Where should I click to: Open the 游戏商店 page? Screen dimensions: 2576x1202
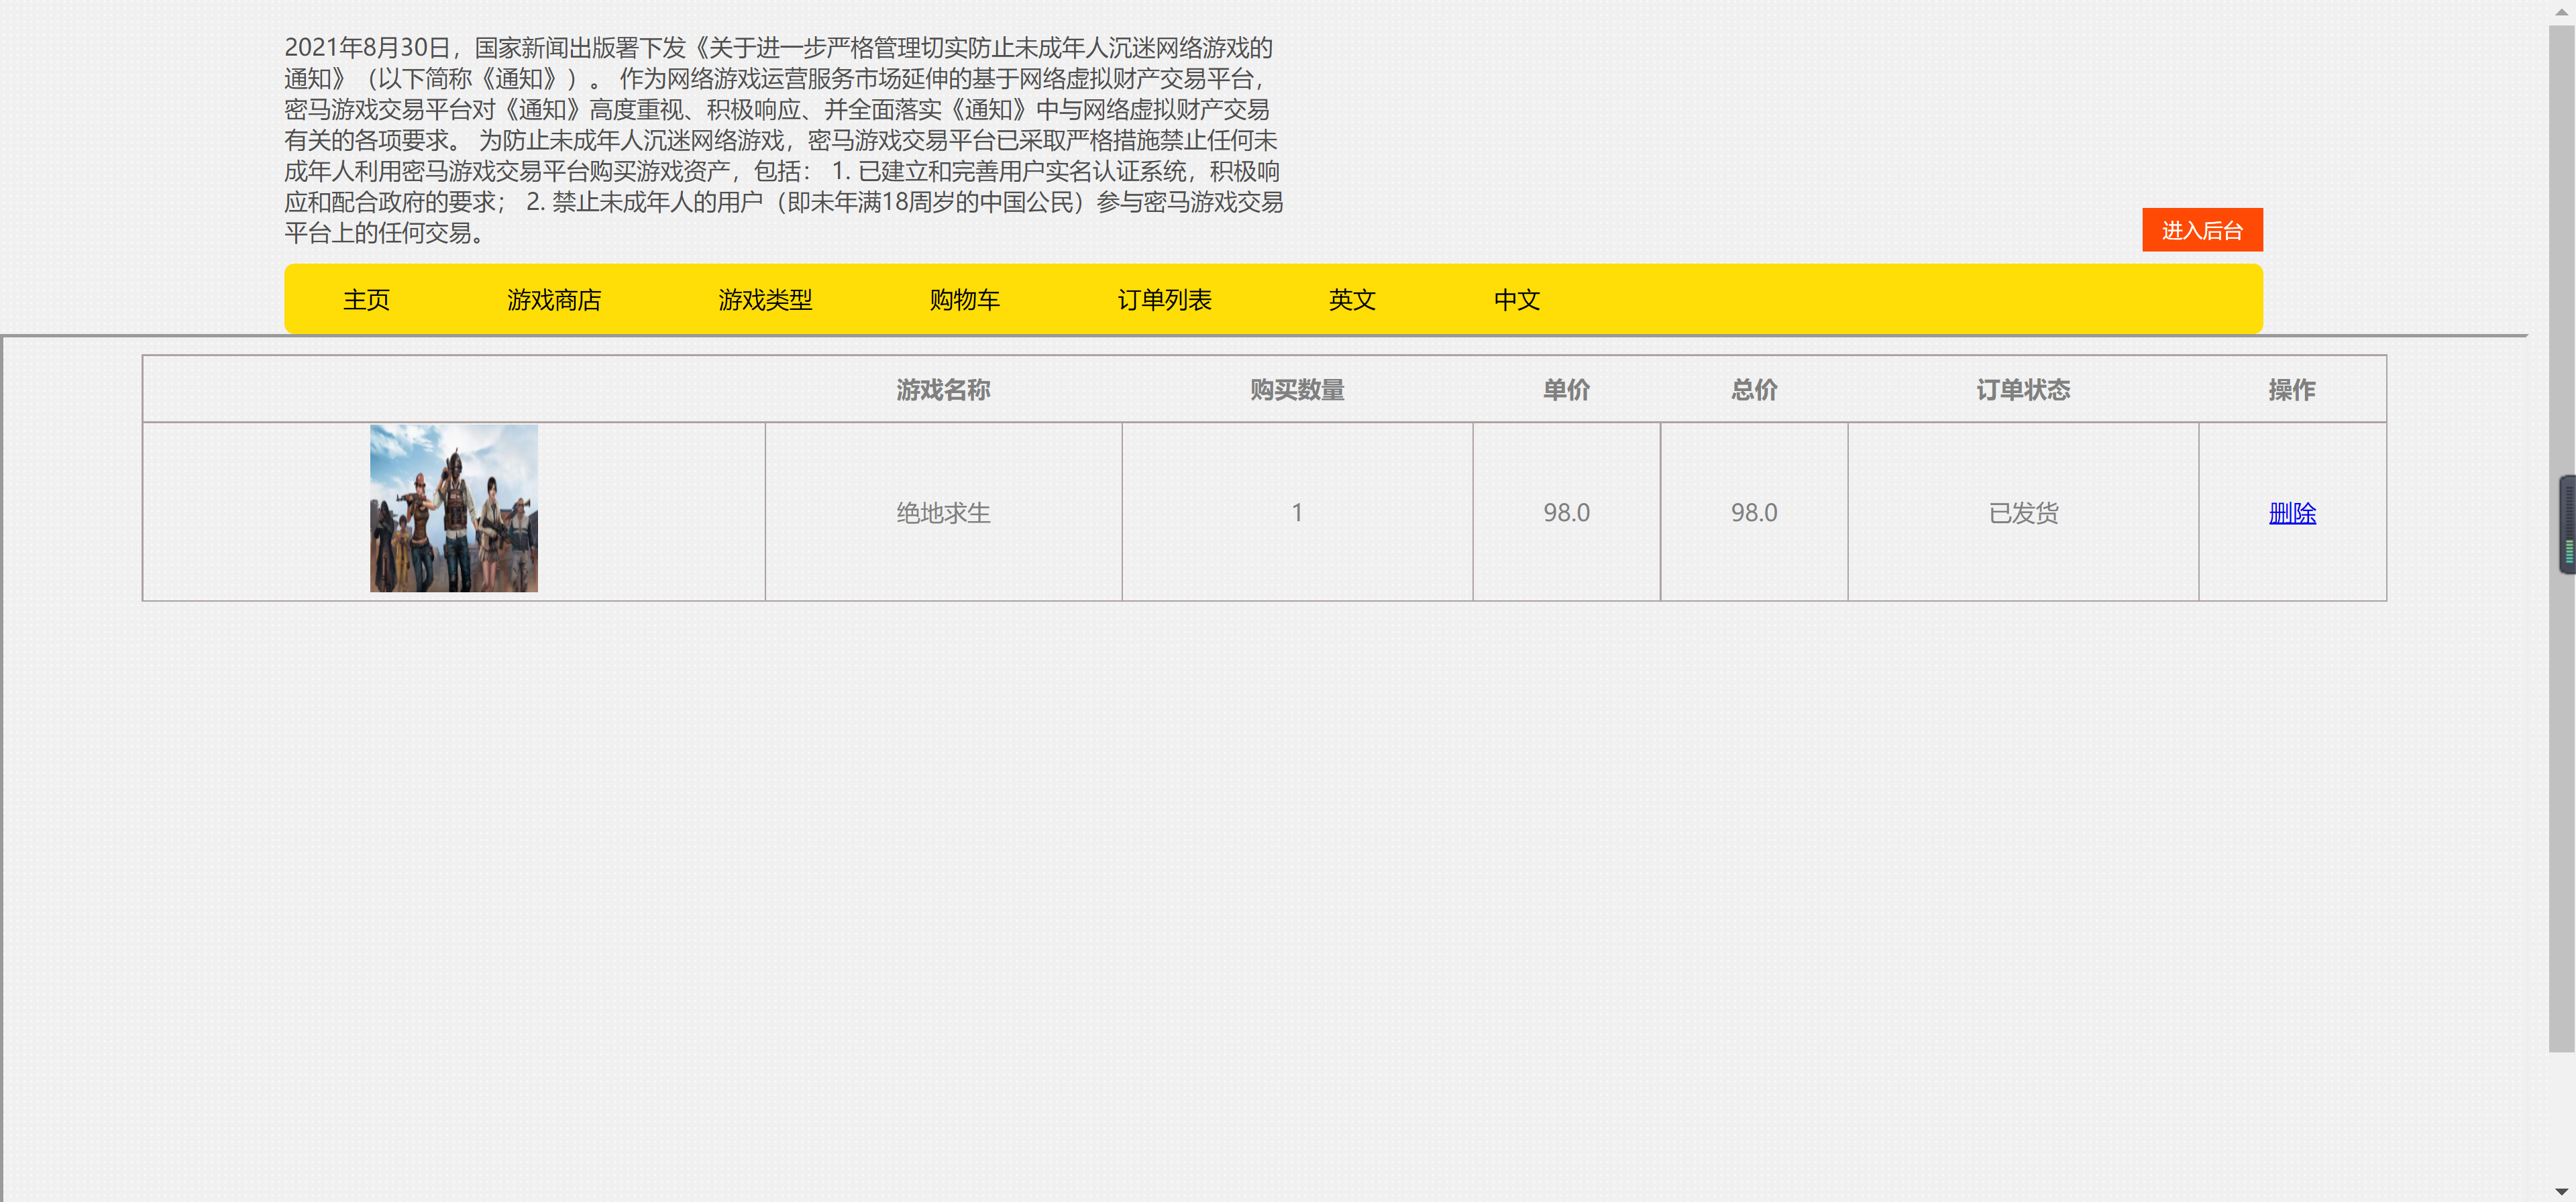click(555, 299)
